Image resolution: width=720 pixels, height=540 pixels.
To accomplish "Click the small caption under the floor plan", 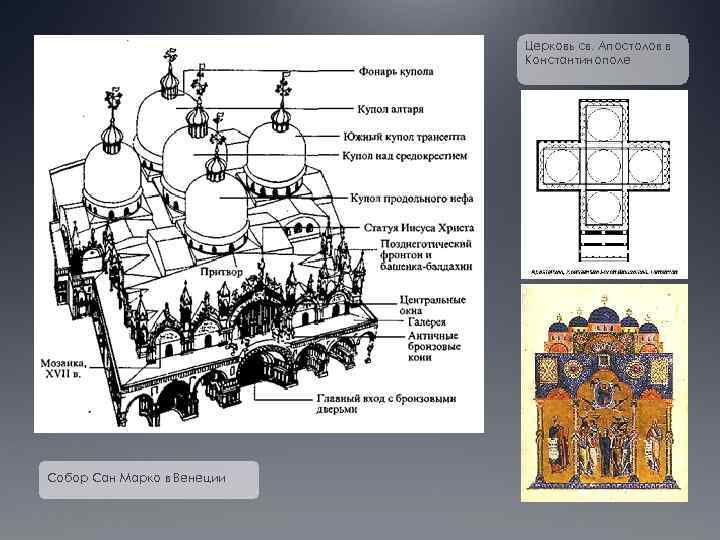I will coord(604,272).
